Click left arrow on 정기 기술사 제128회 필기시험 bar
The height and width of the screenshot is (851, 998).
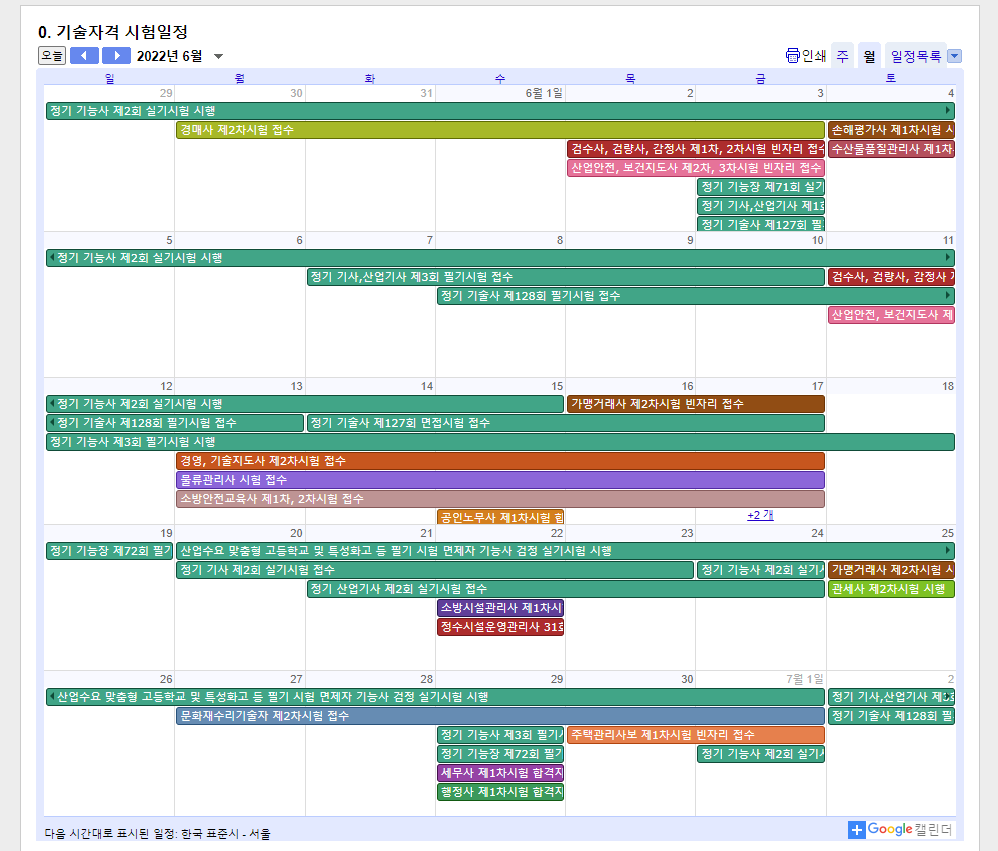click(52, 423)
